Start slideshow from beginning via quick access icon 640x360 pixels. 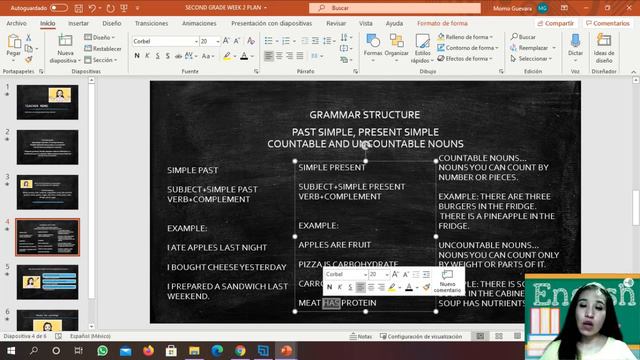coord(124,8)
